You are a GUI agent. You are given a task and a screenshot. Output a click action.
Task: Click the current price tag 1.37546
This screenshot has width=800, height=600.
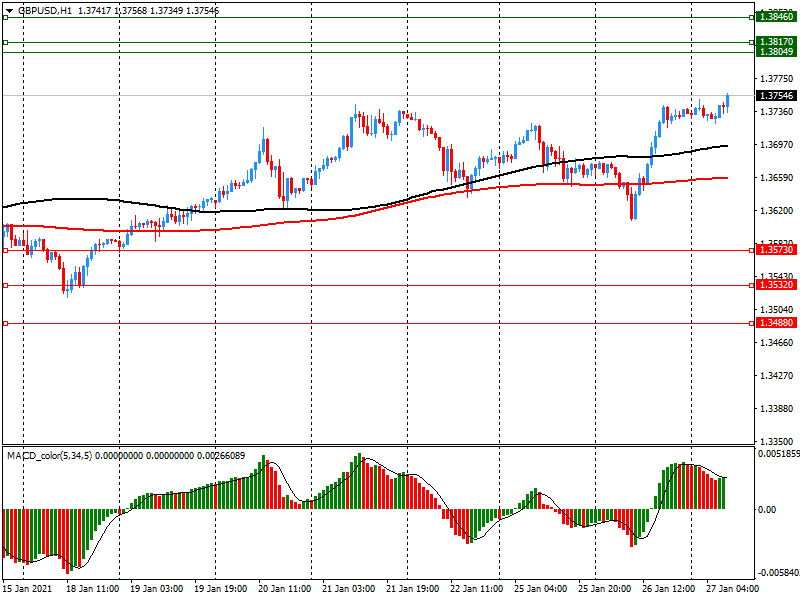pyautogui.click(x=776, y=95)
